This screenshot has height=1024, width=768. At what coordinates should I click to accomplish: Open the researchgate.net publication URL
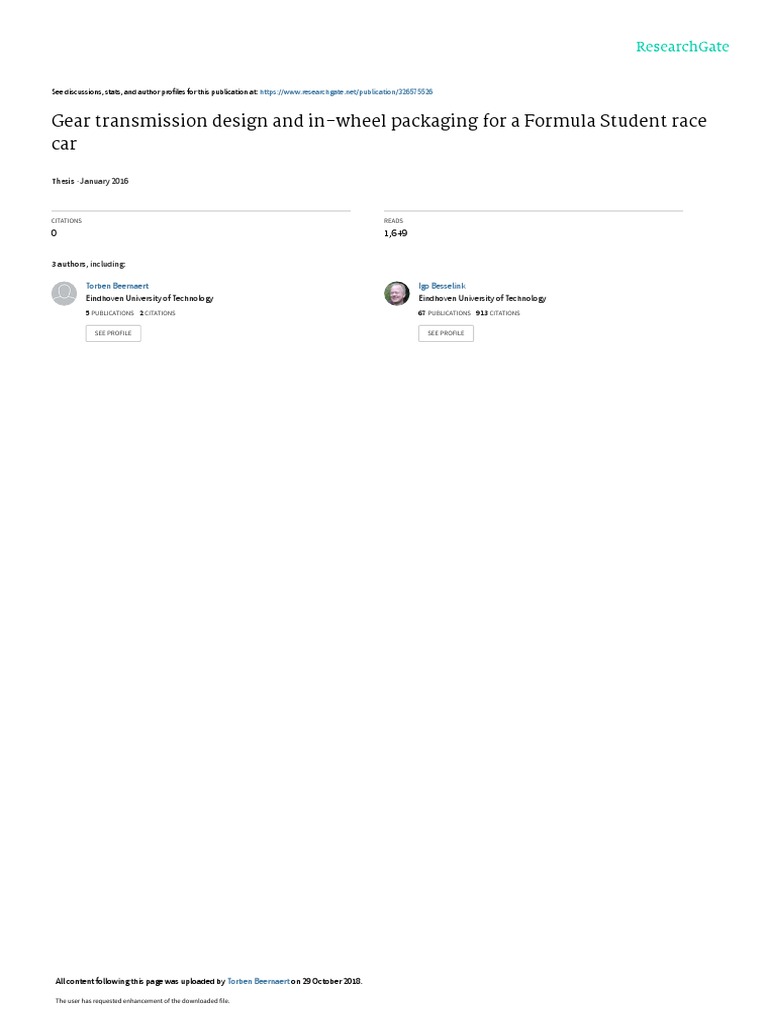coord(346,92)
